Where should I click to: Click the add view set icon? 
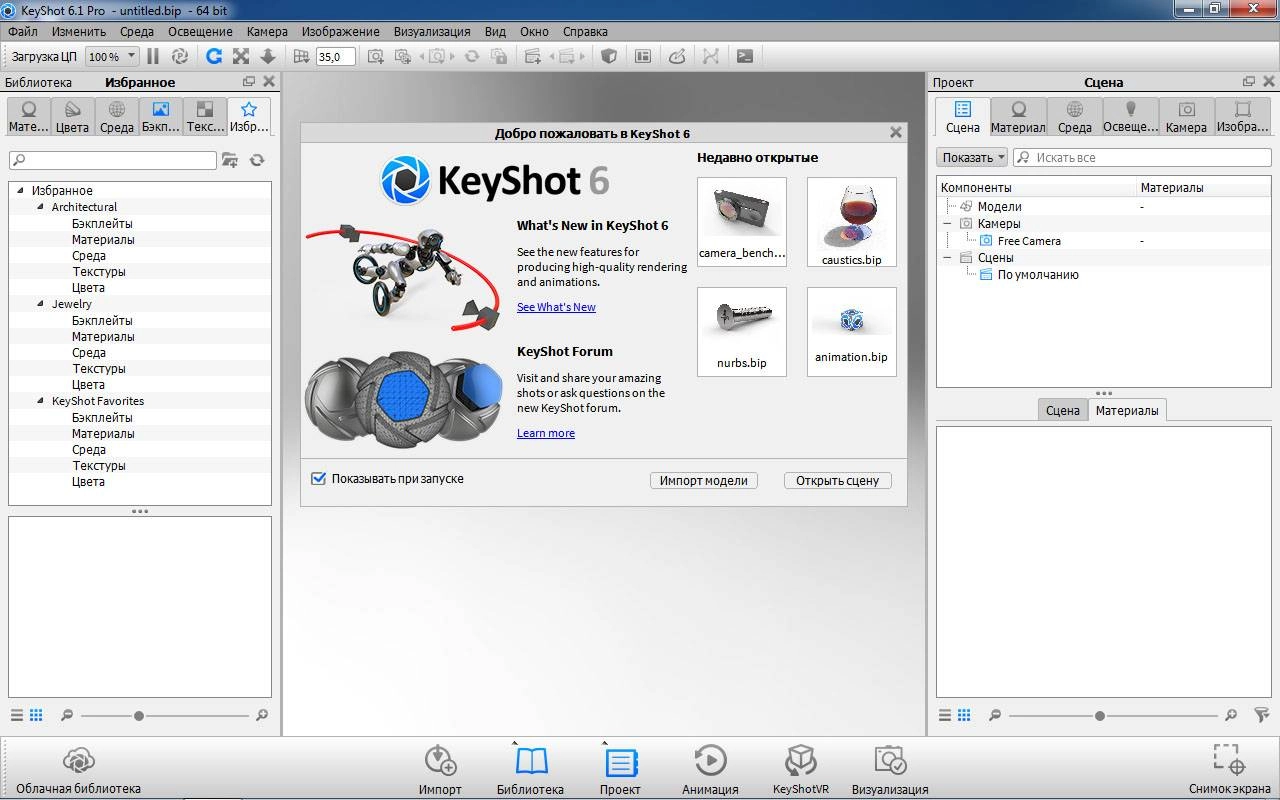pos(532,57)
